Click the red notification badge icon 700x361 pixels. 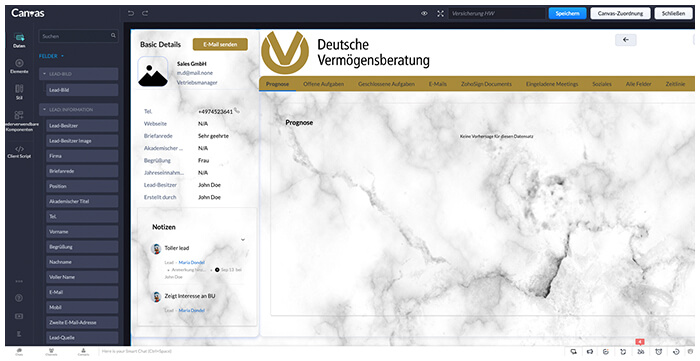(x=640, y=342)
